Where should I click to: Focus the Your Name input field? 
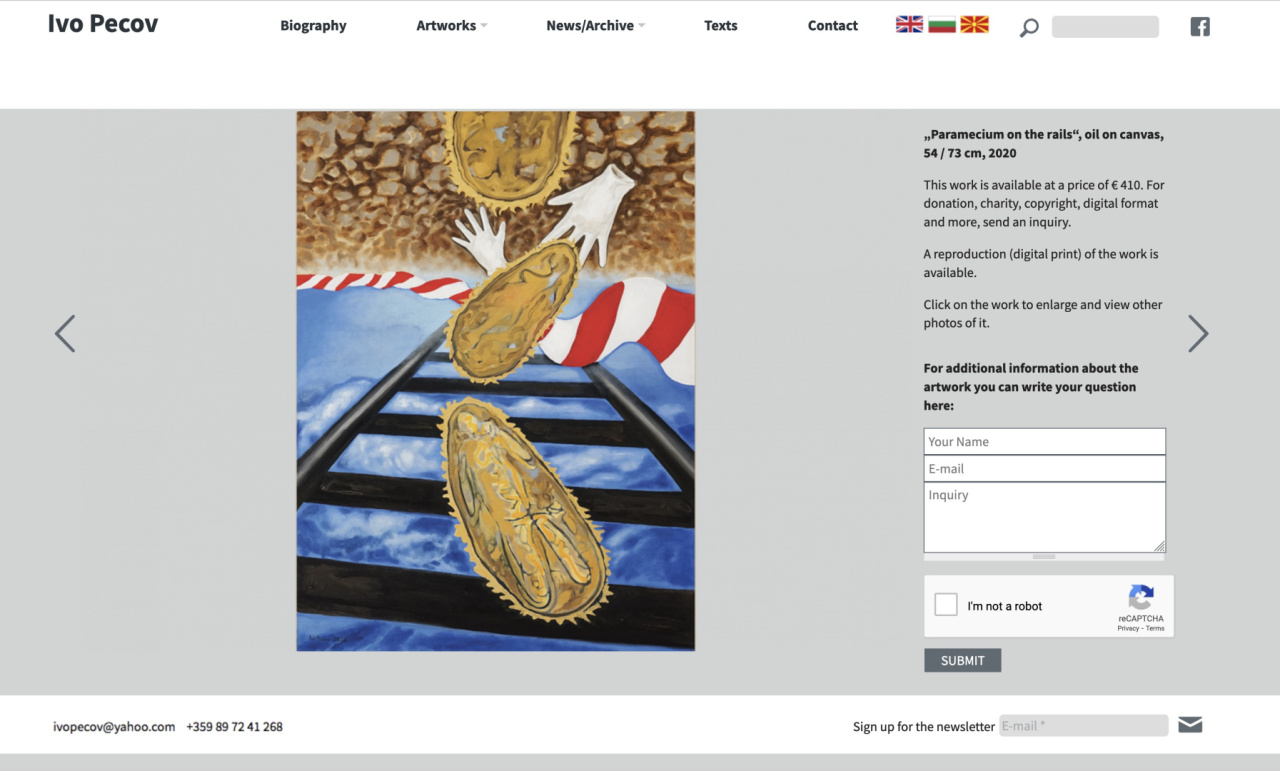(x=1044, y=441)
